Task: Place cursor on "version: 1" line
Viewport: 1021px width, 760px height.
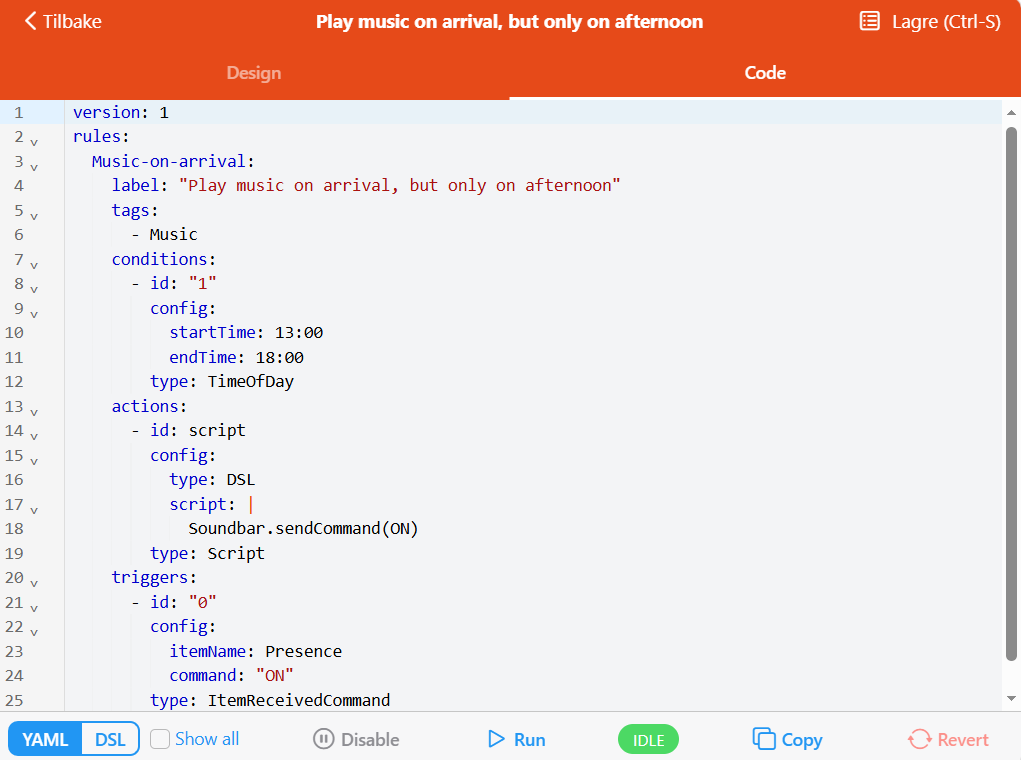Action: pos(120,112)
